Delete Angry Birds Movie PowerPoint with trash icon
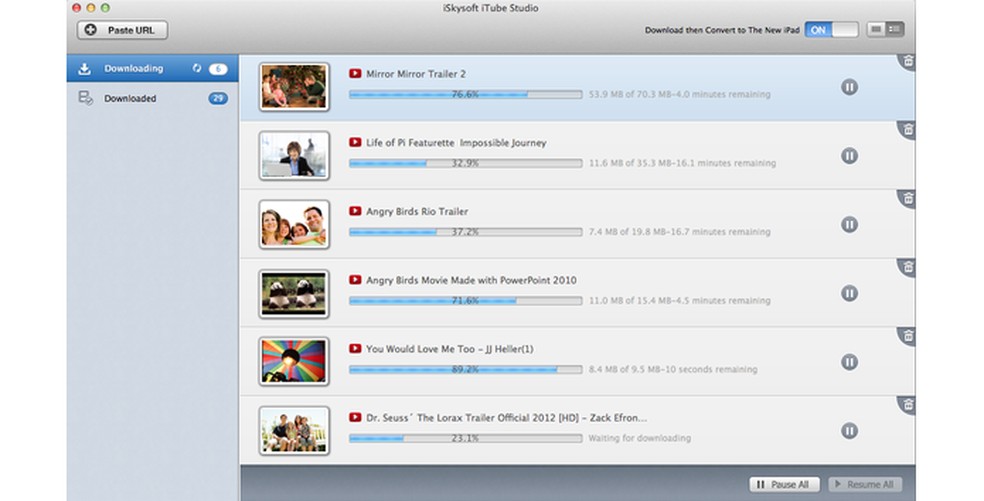This screenshot has height=501, width=984. tap(907, 267)
